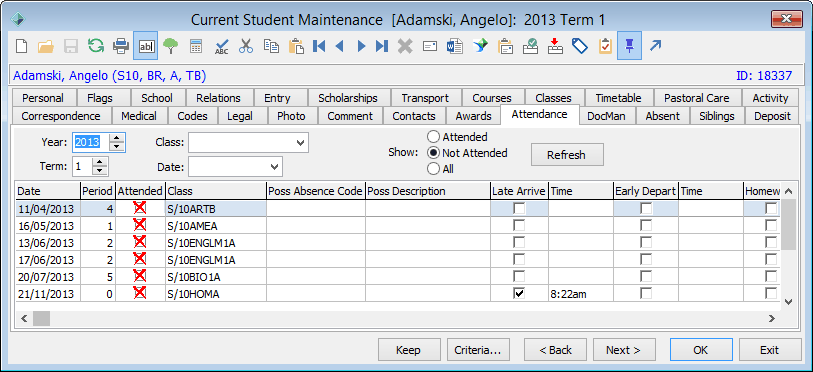The image size is (813, 372).
Task: Check Late Arrive for 17/06/2013 row
Action: (x=518, y=259)
